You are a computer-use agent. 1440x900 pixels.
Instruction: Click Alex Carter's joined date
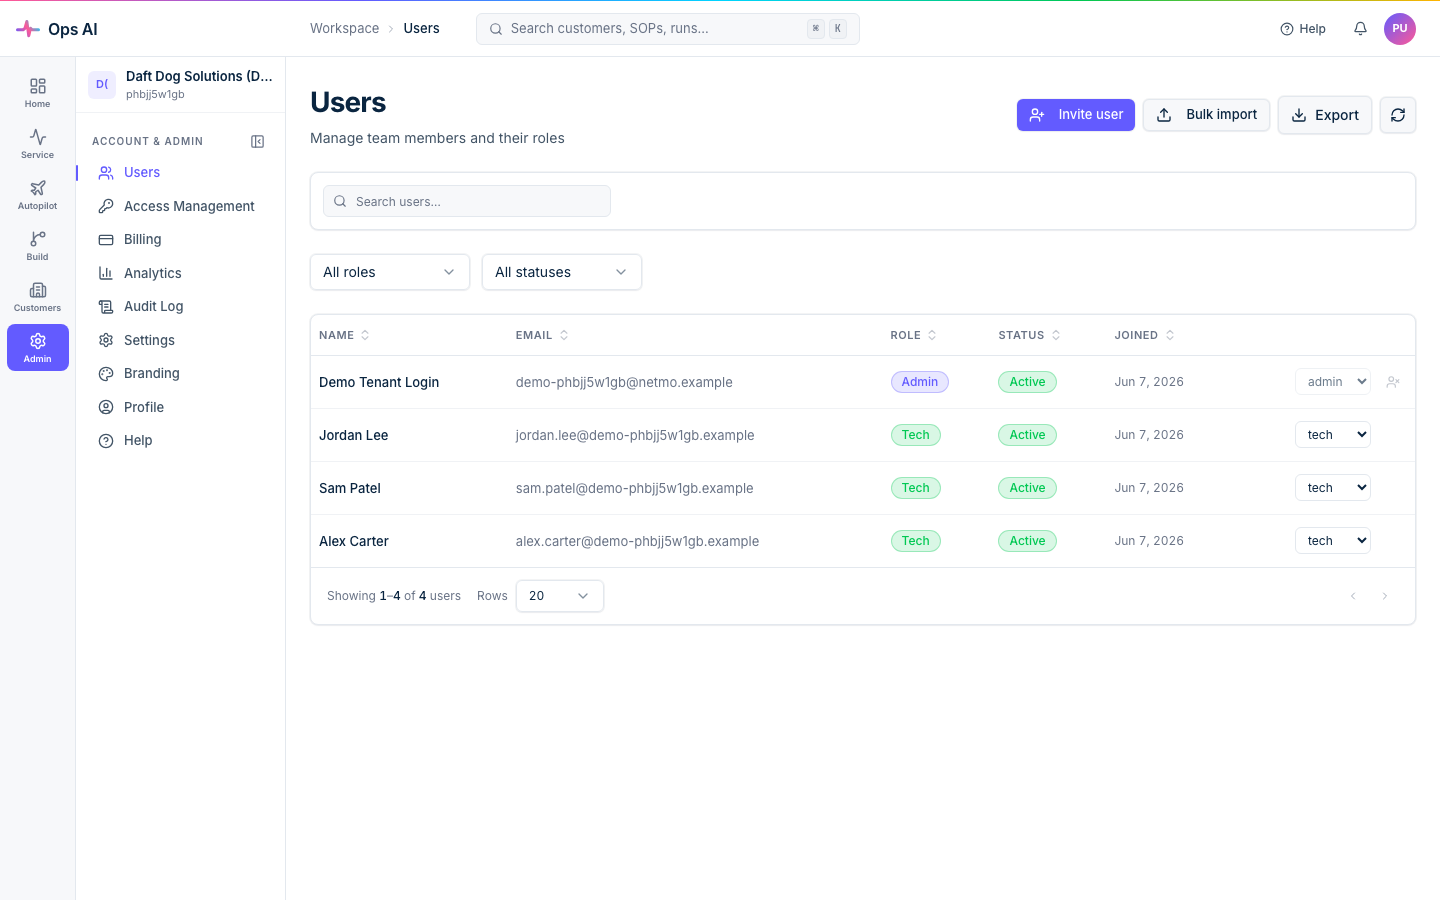pos(1149,541)
